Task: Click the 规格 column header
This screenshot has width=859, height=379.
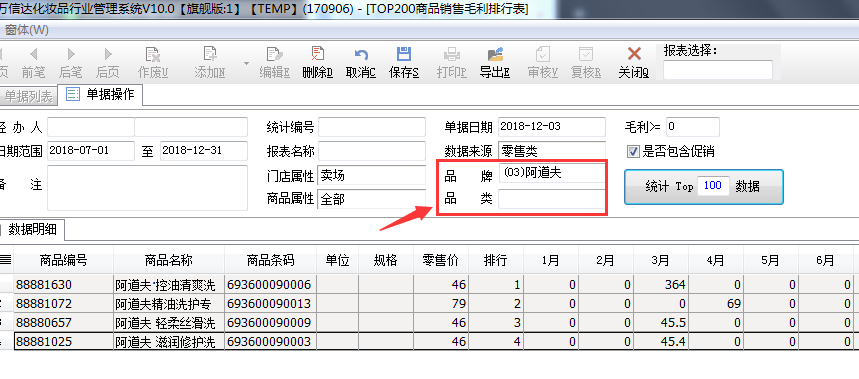Action: pyautogui.click(x=386, y=260)
